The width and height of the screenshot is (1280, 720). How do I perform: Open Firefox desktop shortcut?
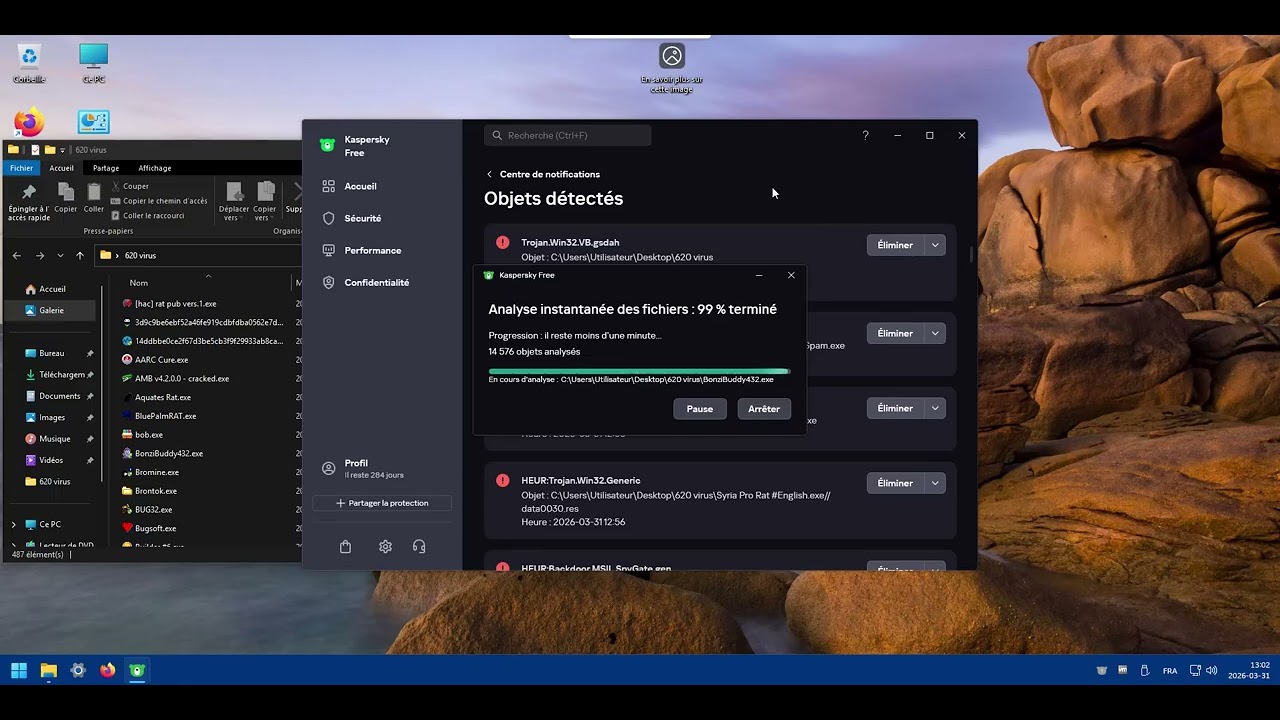[29, 122]
